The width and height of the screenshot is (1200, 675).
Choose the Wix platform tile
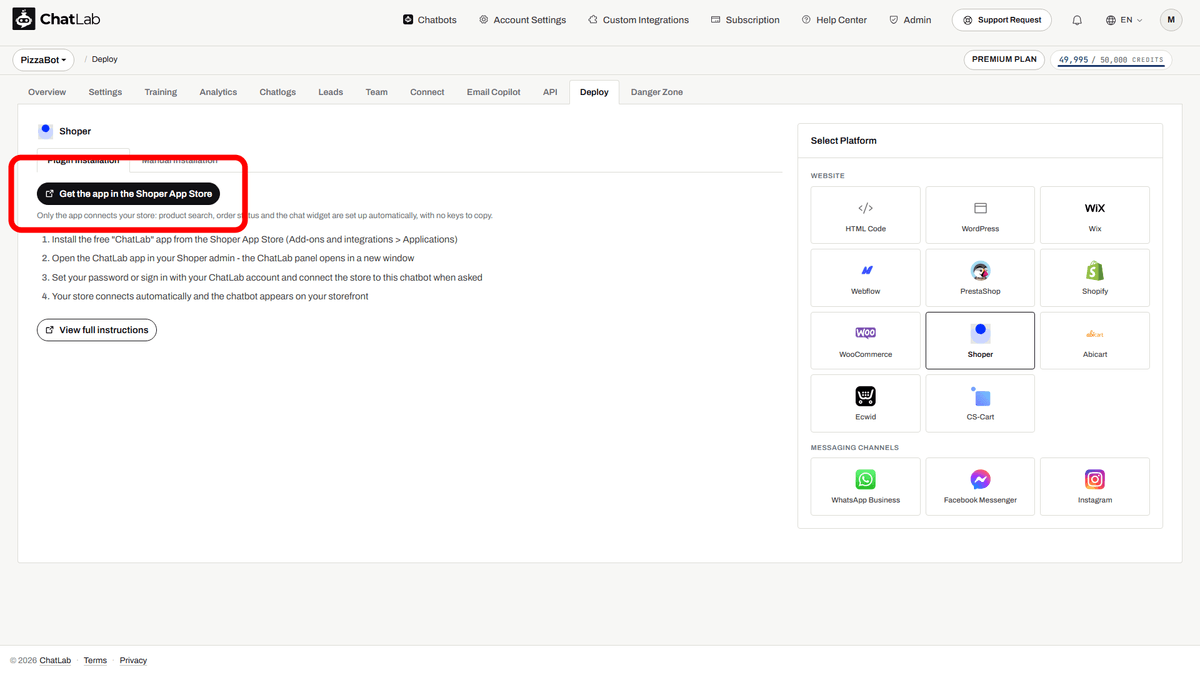[1095, 215]
